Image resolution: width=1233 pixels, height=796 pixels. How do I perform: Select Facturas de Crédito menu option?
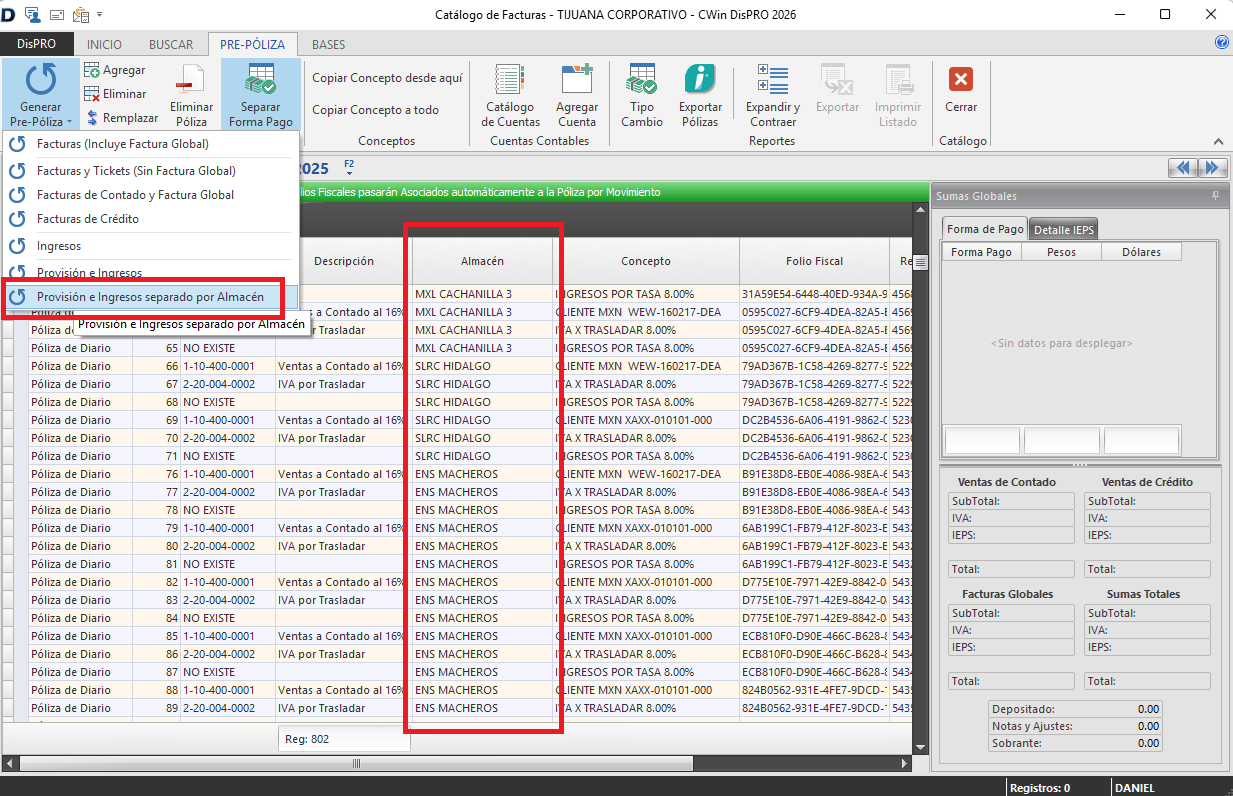88,219
